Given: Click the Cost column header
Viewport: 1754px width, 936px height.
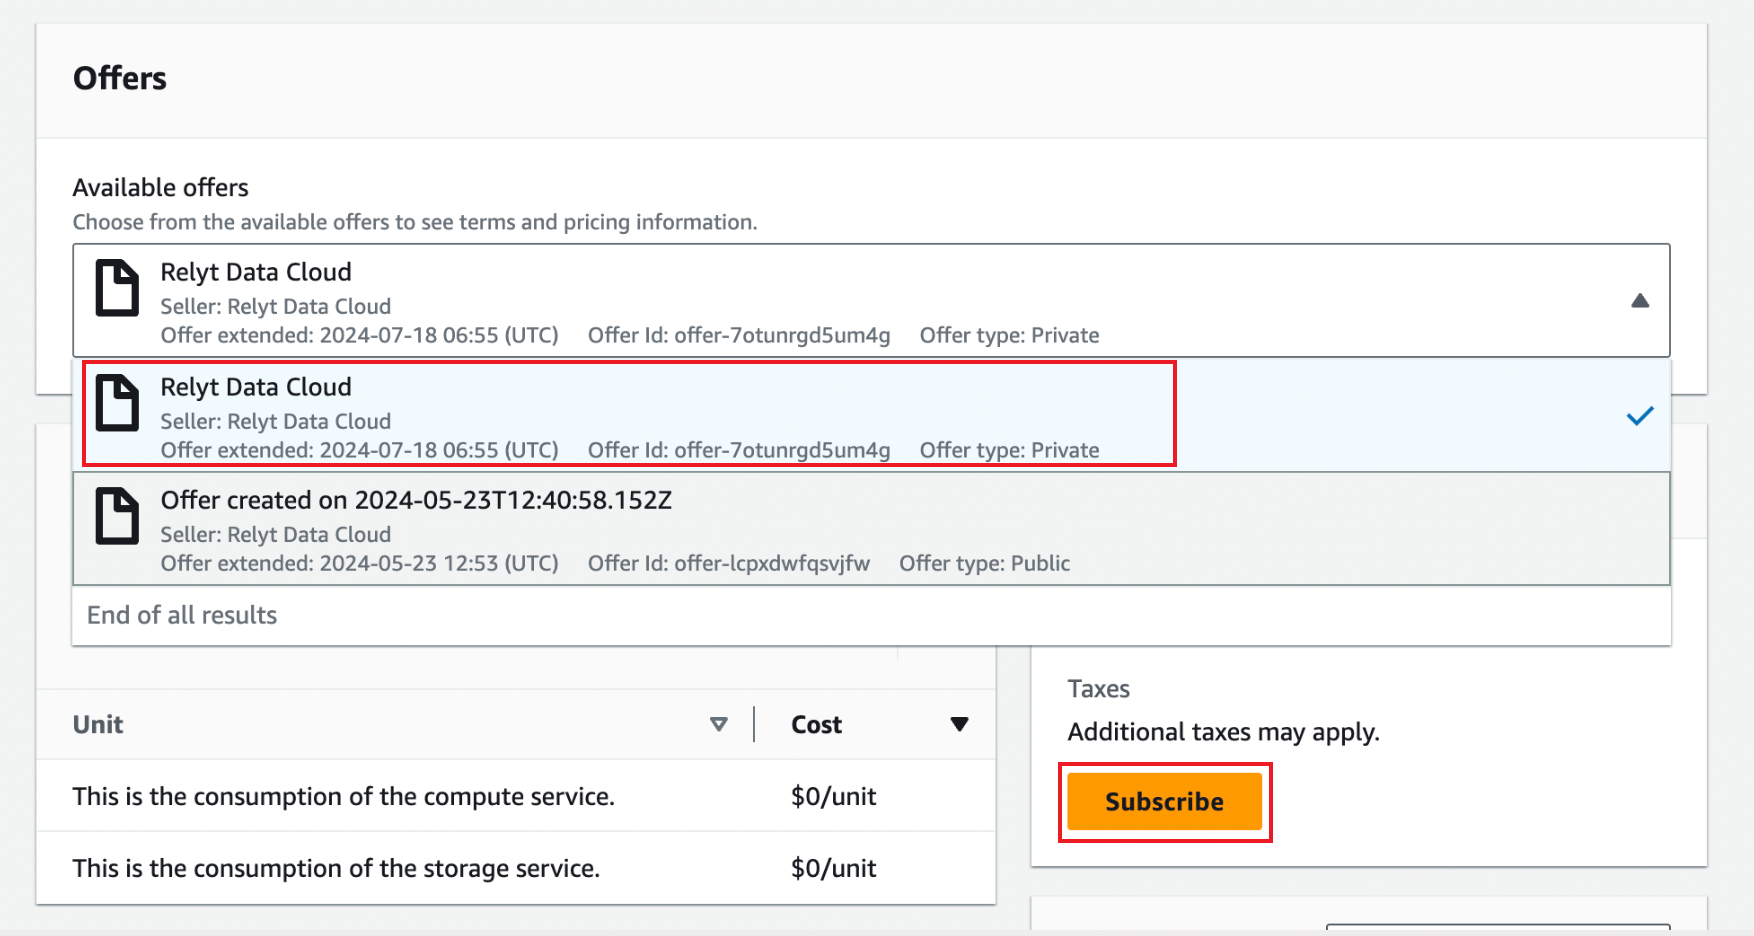Looking at the screenshot, I should click(x=816, y=725).
